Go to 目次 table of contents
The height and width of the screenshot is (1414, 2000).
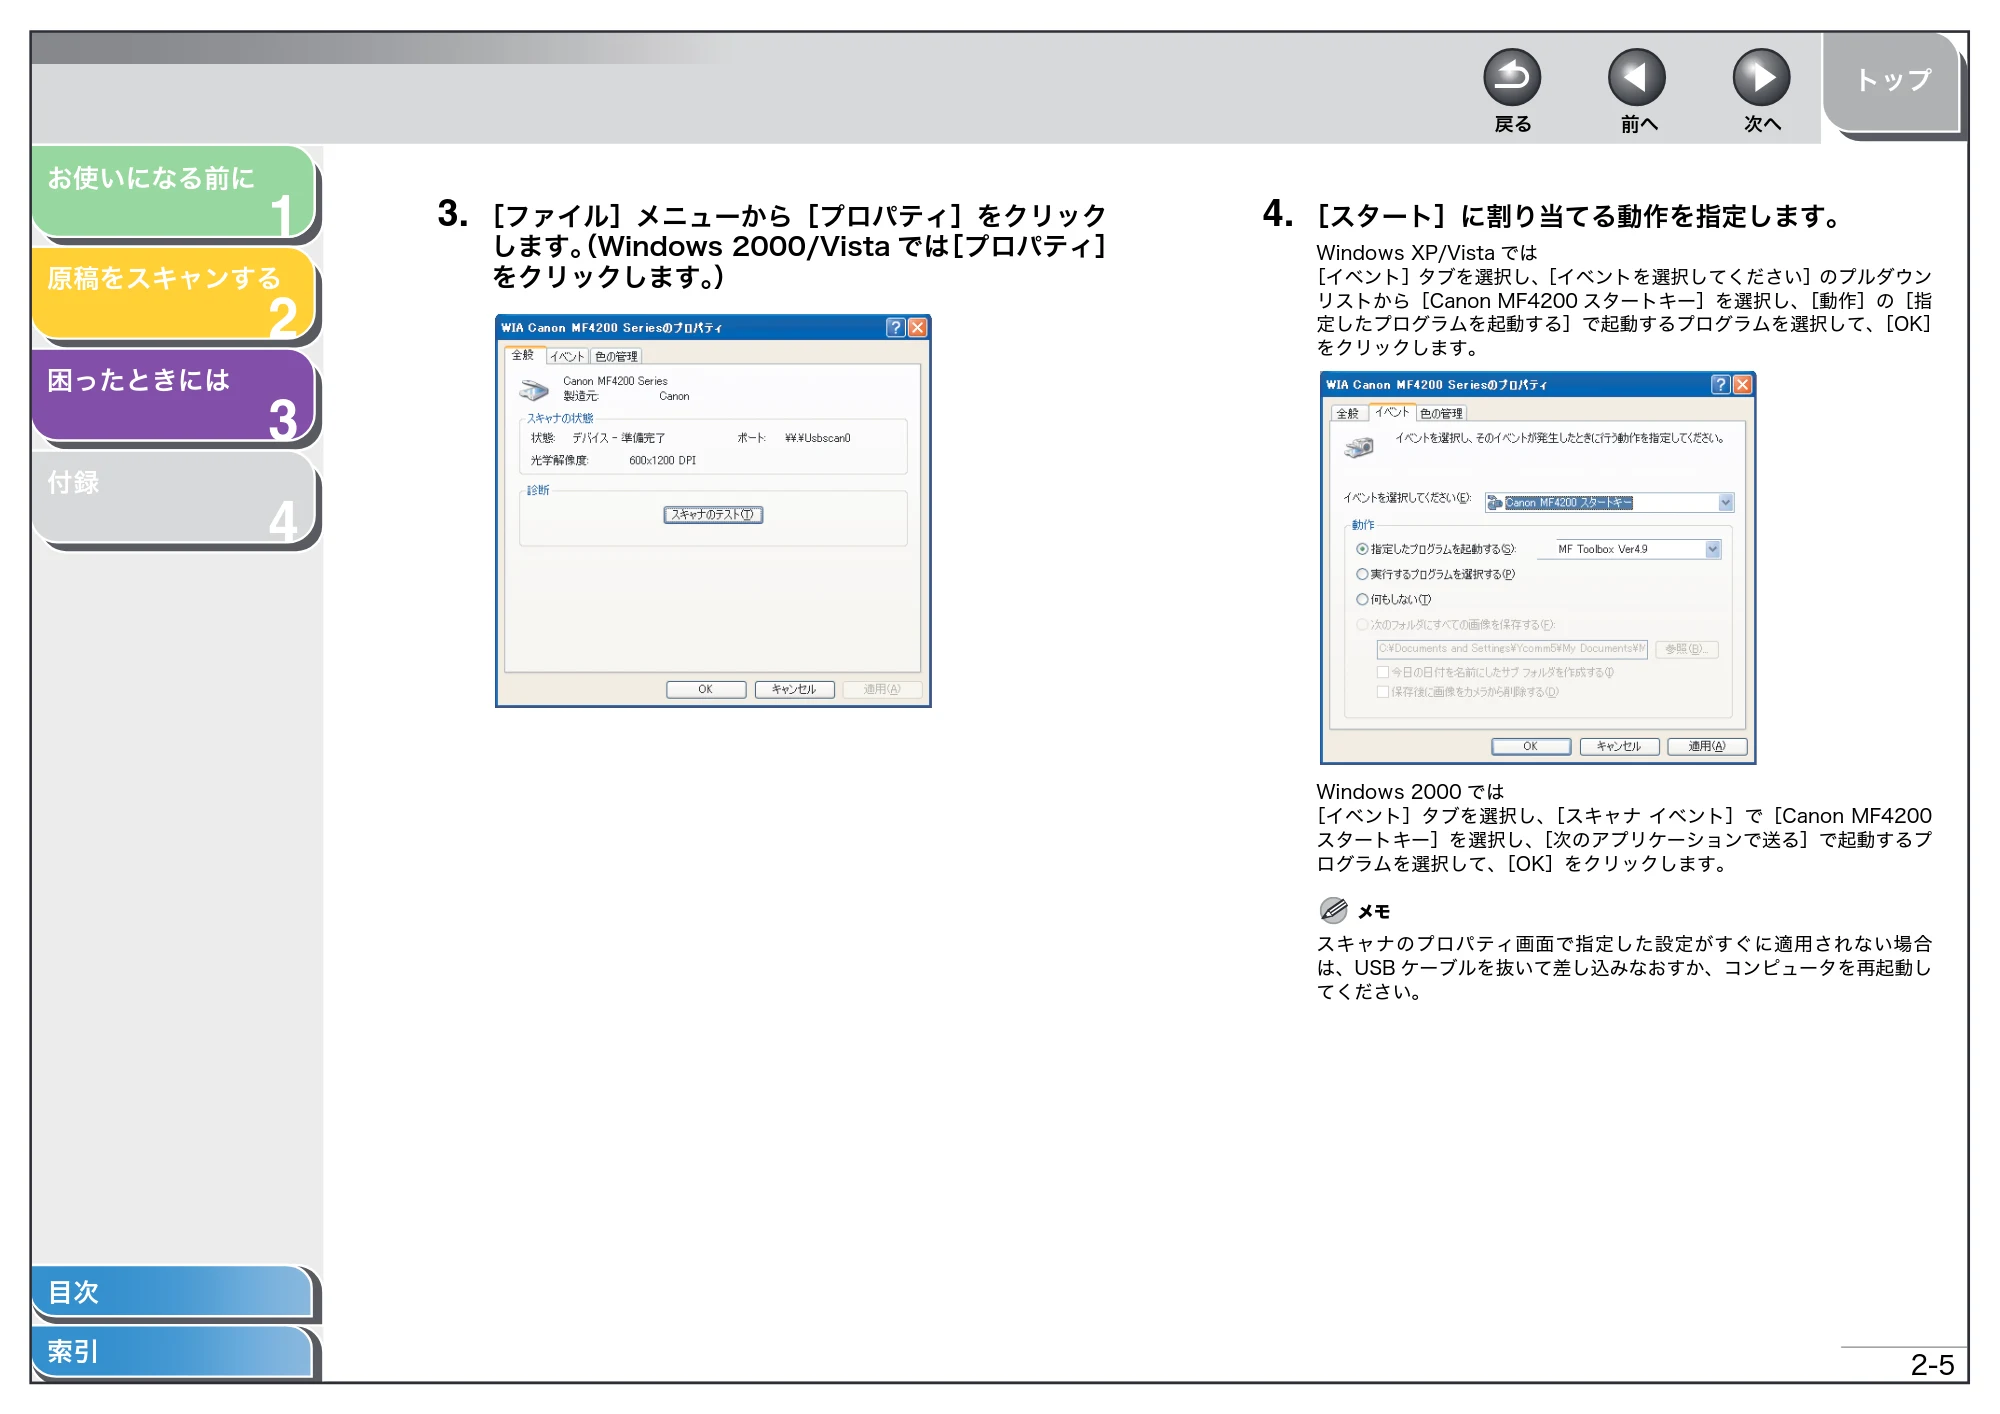[x=172, y=1292]
